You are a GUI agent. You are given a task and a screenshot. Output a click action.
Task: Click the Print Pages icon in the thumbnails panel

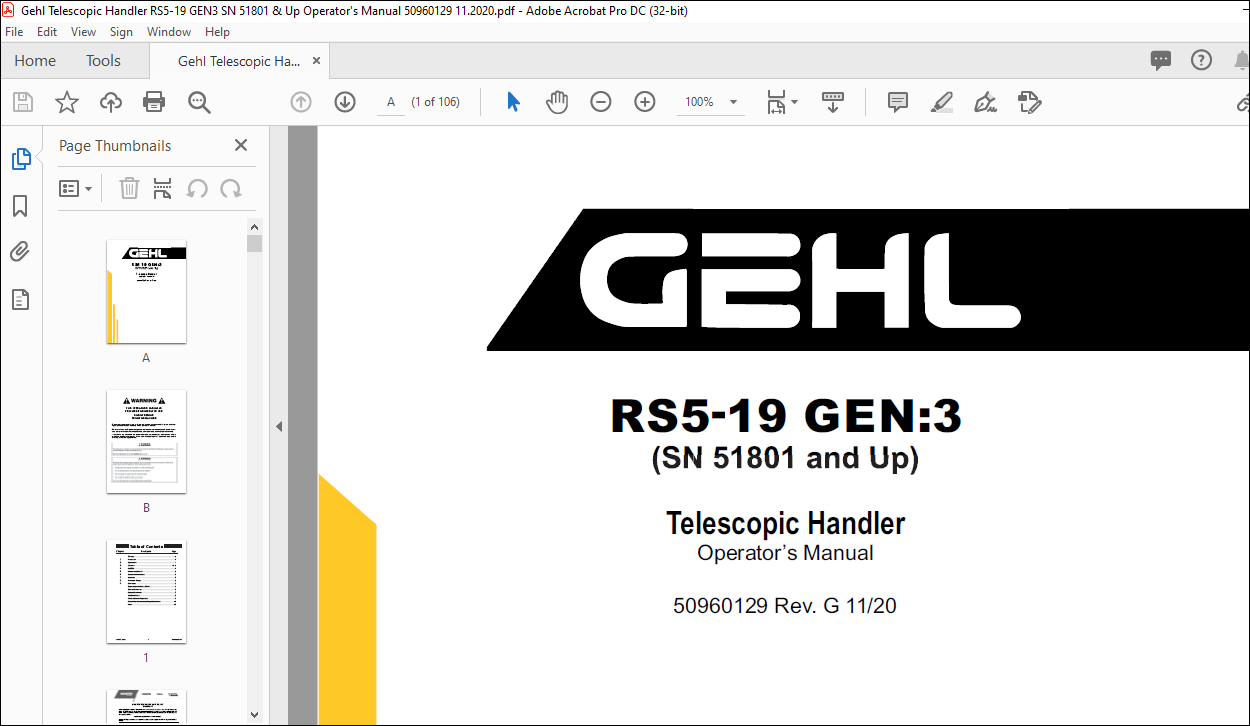[x=163, y=188]
